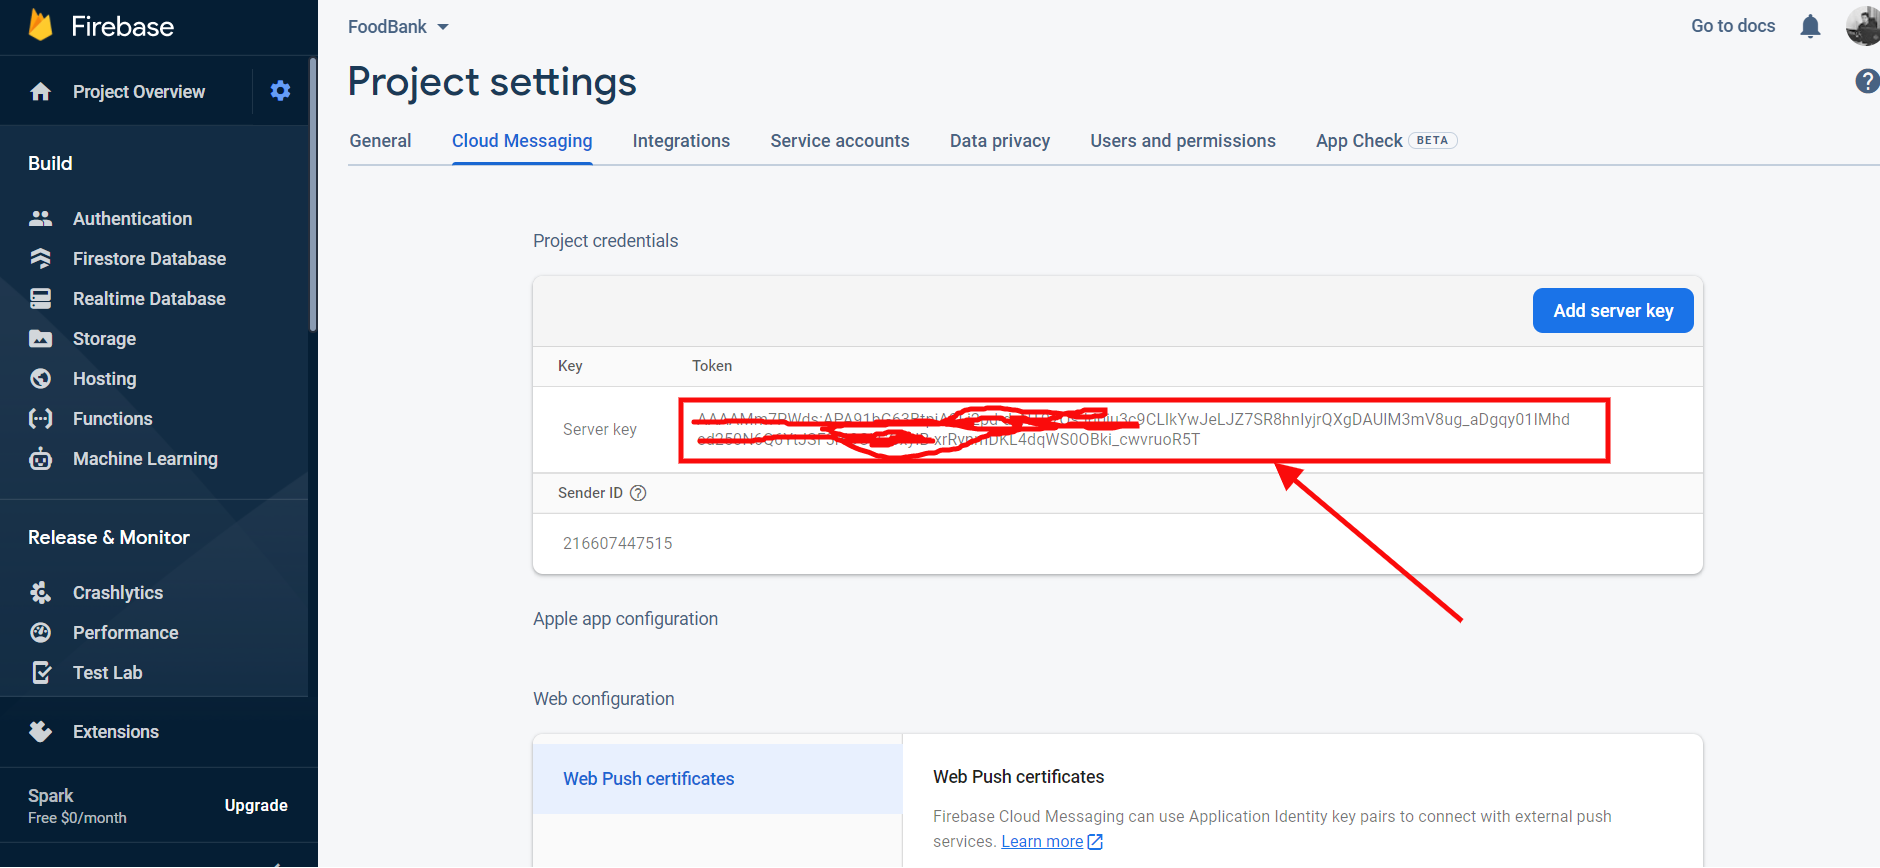The height and width of the screenshot is (868, 1880).
Task: Open Extensions menu item
Action: (x=115, y=731)
